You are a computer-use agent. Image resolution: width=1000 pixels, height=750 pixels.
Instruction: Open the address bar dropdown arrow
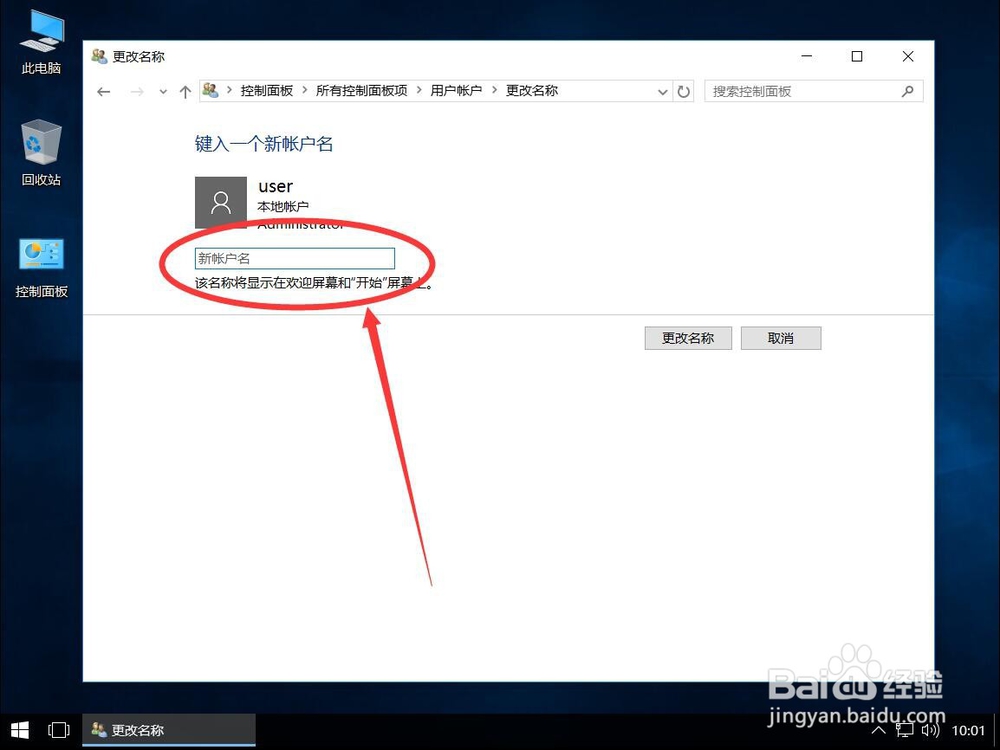click(663, 91)
